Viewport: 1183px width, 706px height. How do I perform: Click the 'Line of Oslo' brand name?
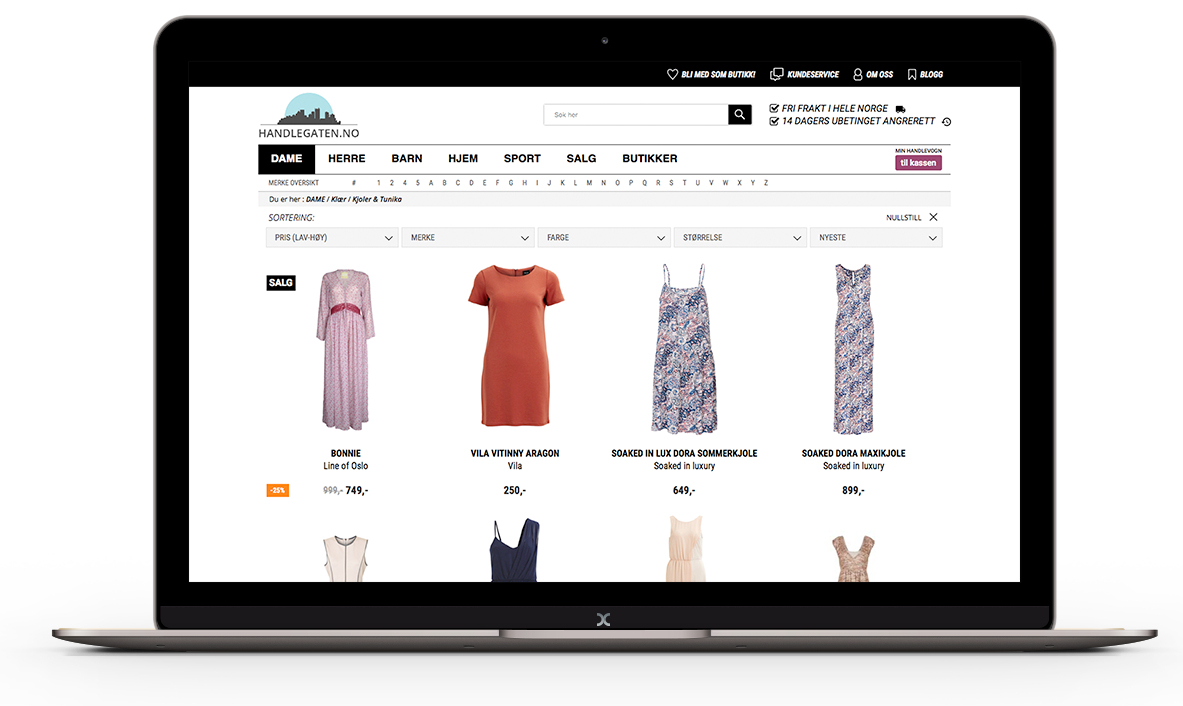pos(346,466)
